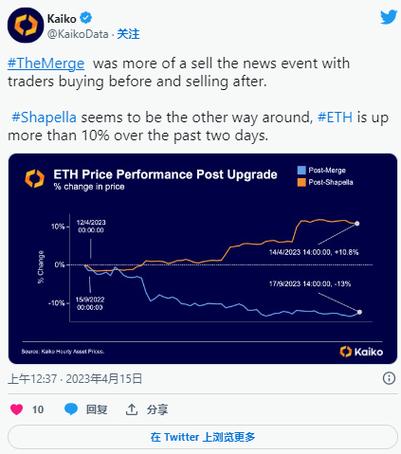The width and height of the screenshot is (401, 454).
Task: Click the Kaiko logo in chart header
Action: click(35, 179)
